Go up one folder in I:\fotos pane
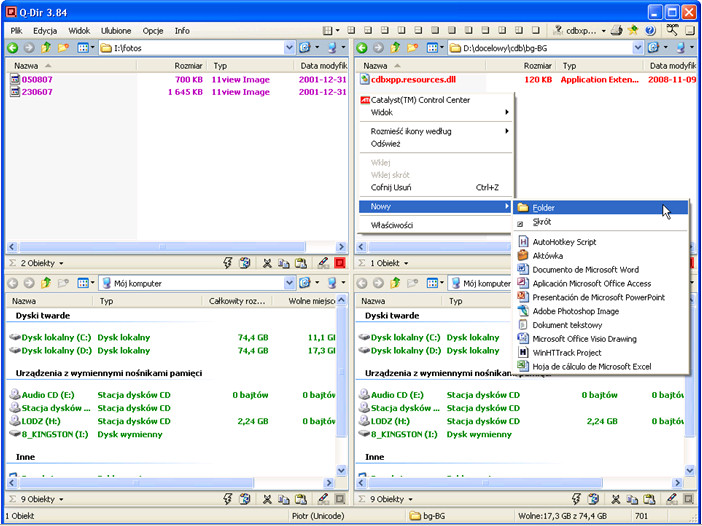Image resolution: width=702 pixels, height=526 pixels. (46, 47)
